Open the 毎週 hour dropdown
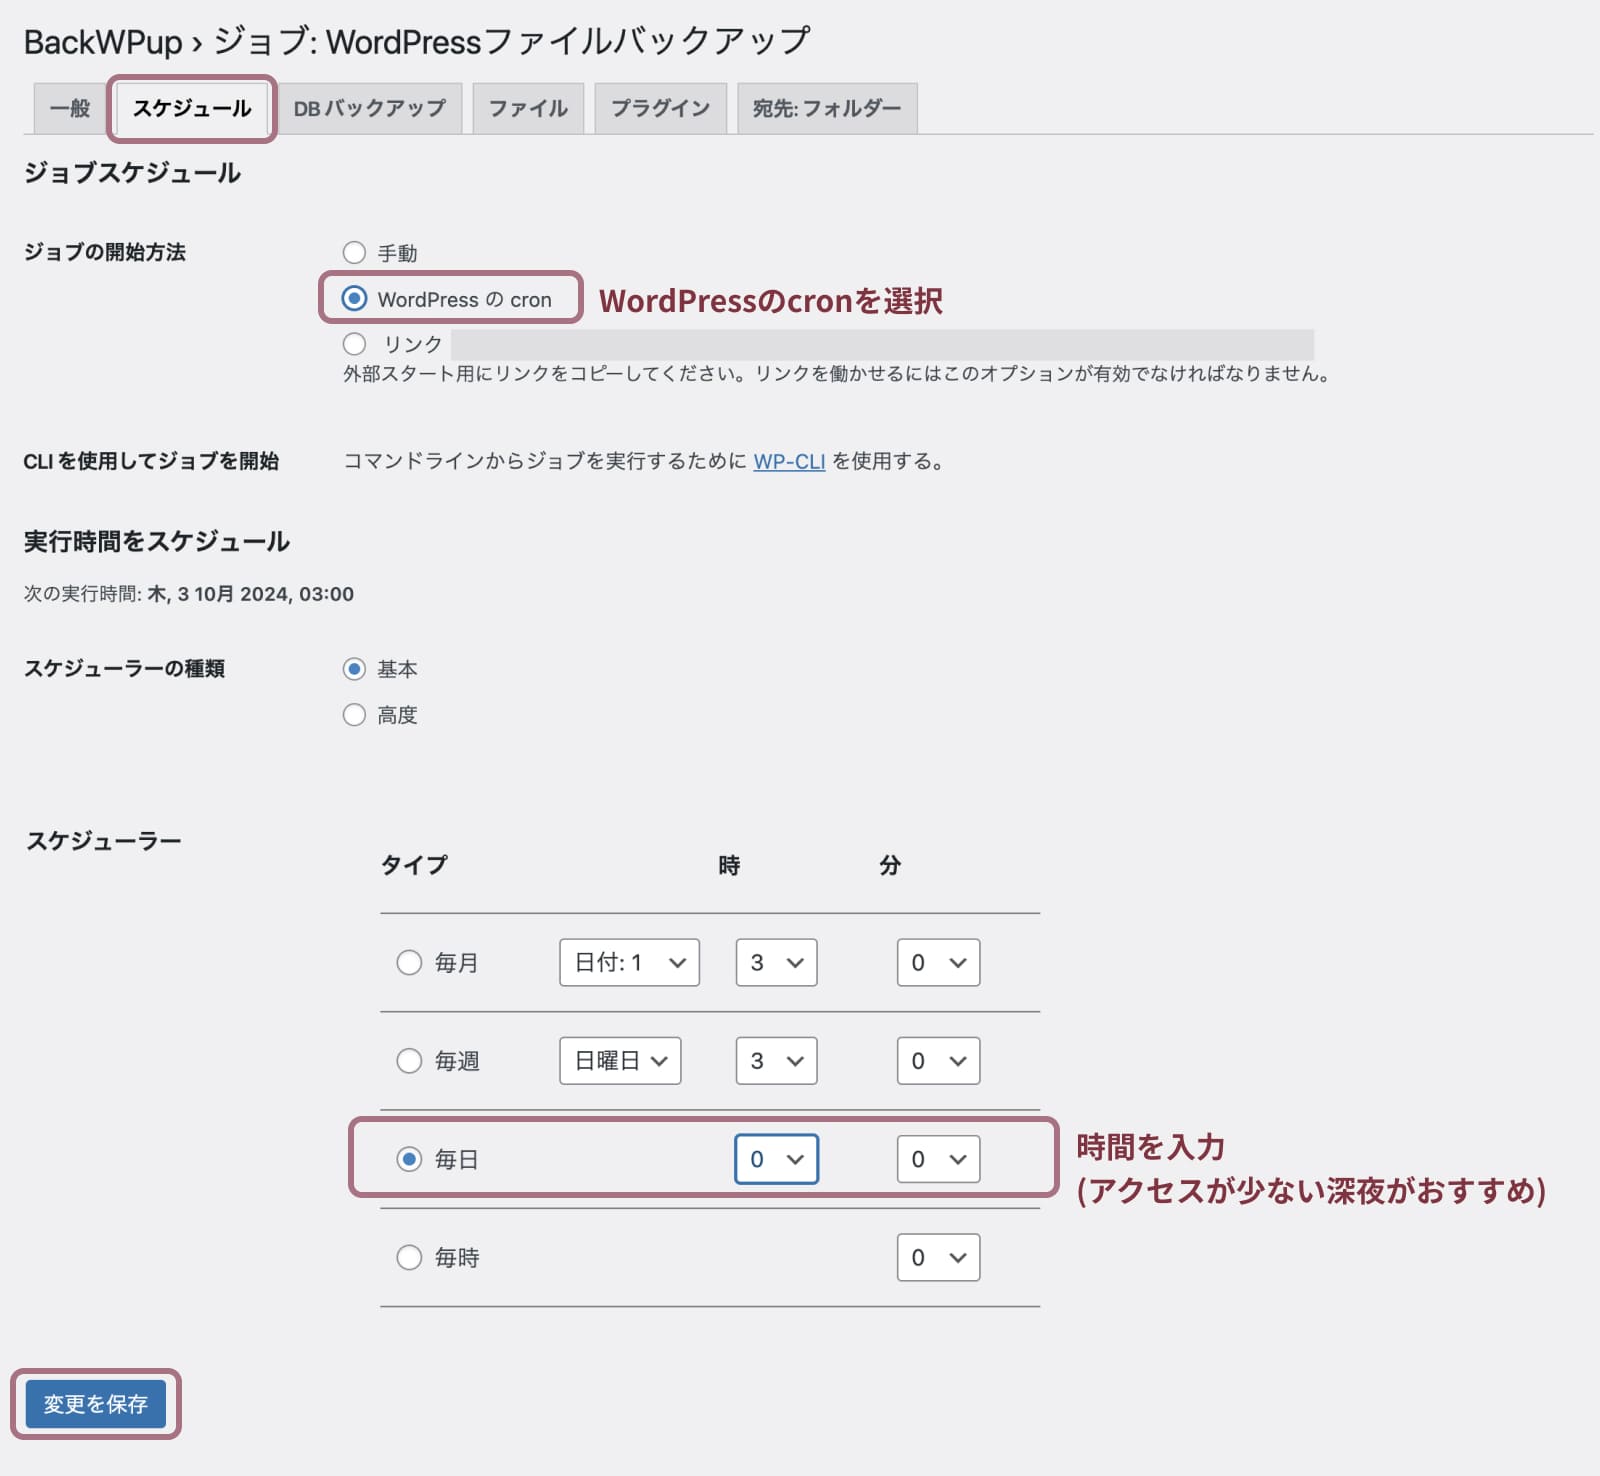This screenshot has height=1476, width=1600. pos(776,1060)
